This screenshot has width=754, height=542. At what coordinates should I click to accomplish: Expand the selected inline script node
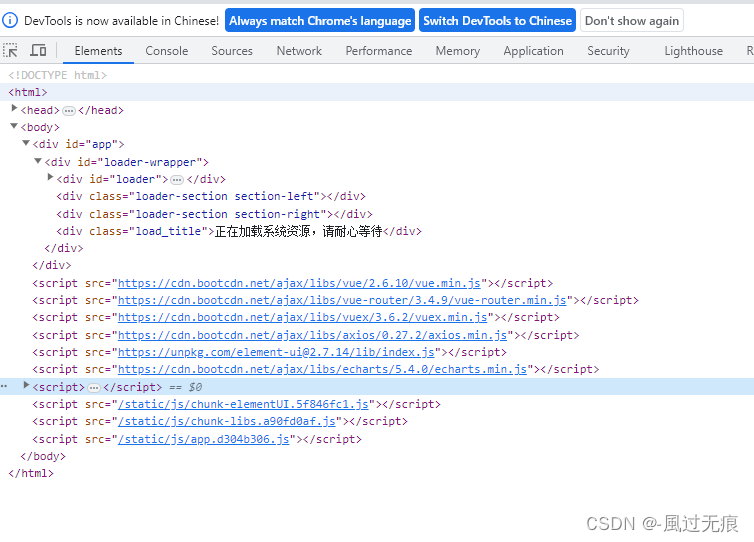pyautogui.click(x=26, y=386)
